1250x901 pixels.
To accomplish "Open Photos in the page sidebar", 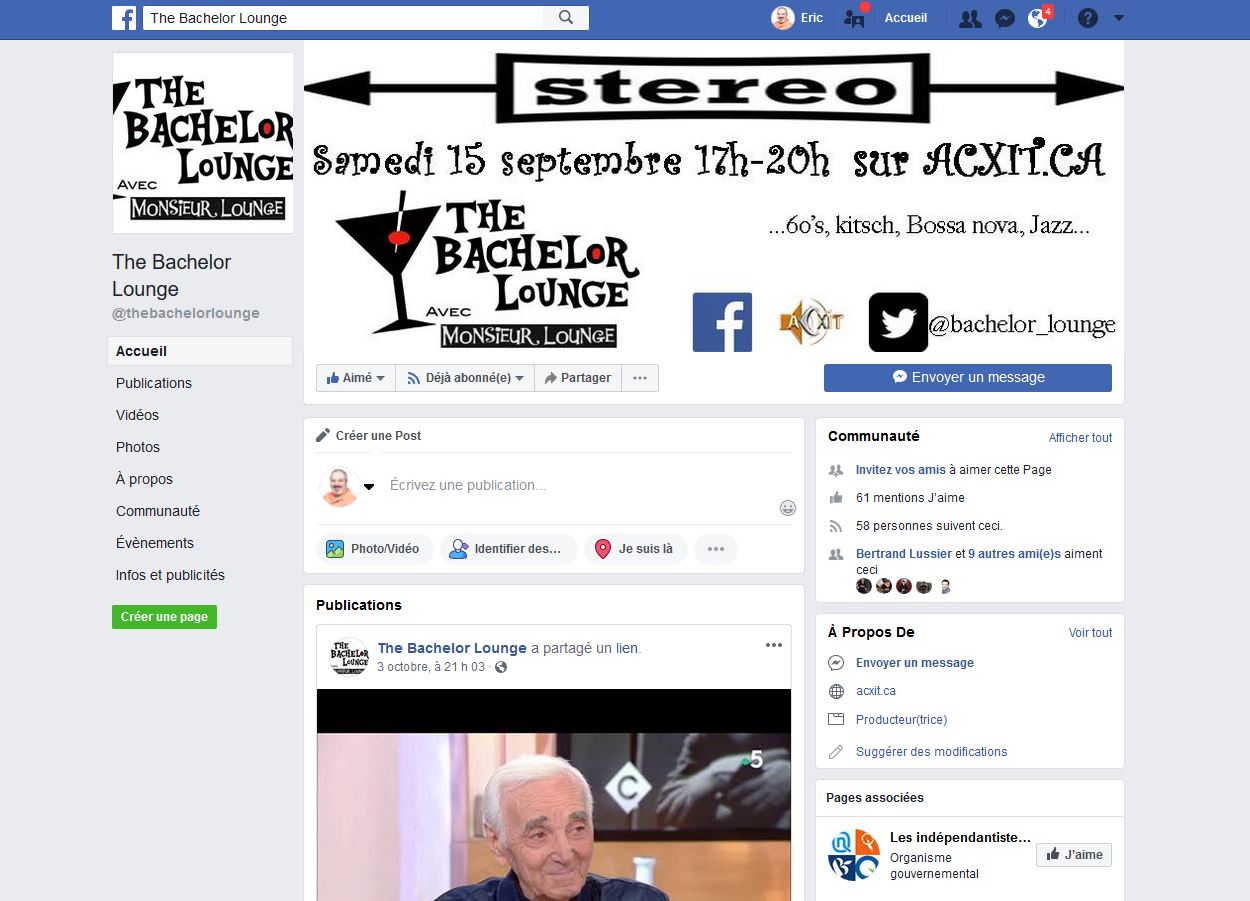I will (x=138, y=447).
